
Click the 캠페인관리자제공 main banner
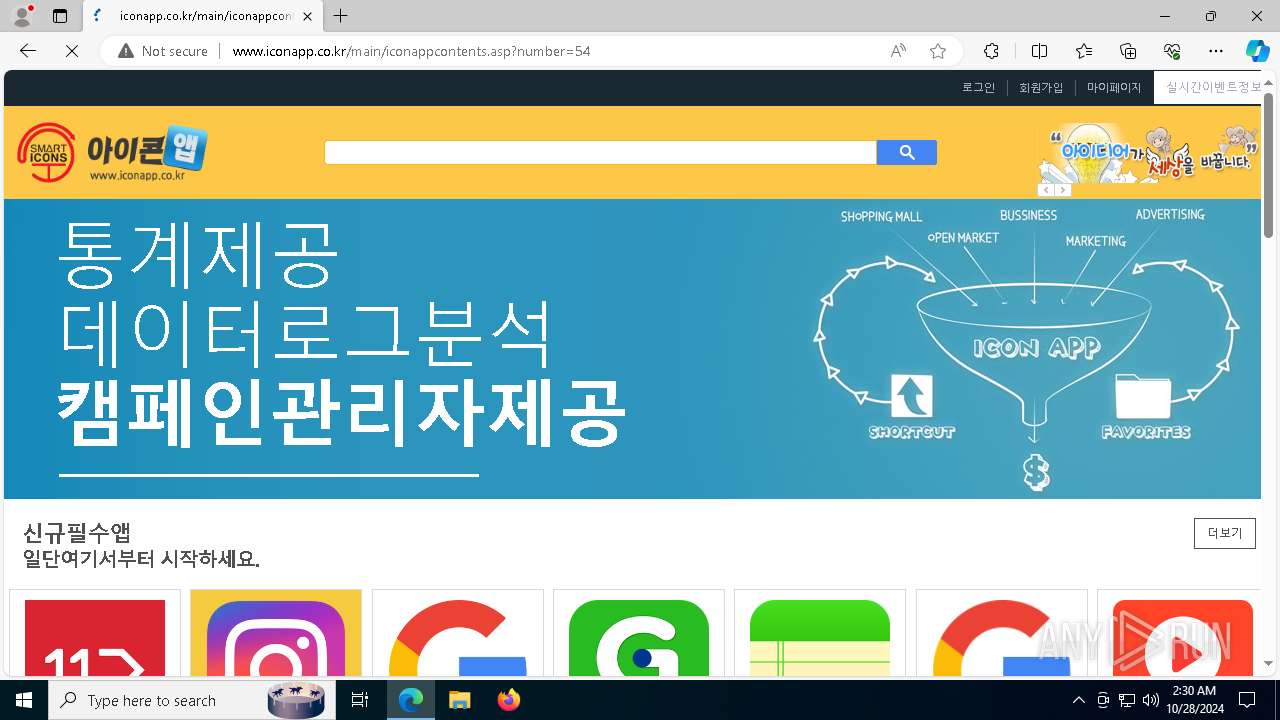tap(632, 349)
